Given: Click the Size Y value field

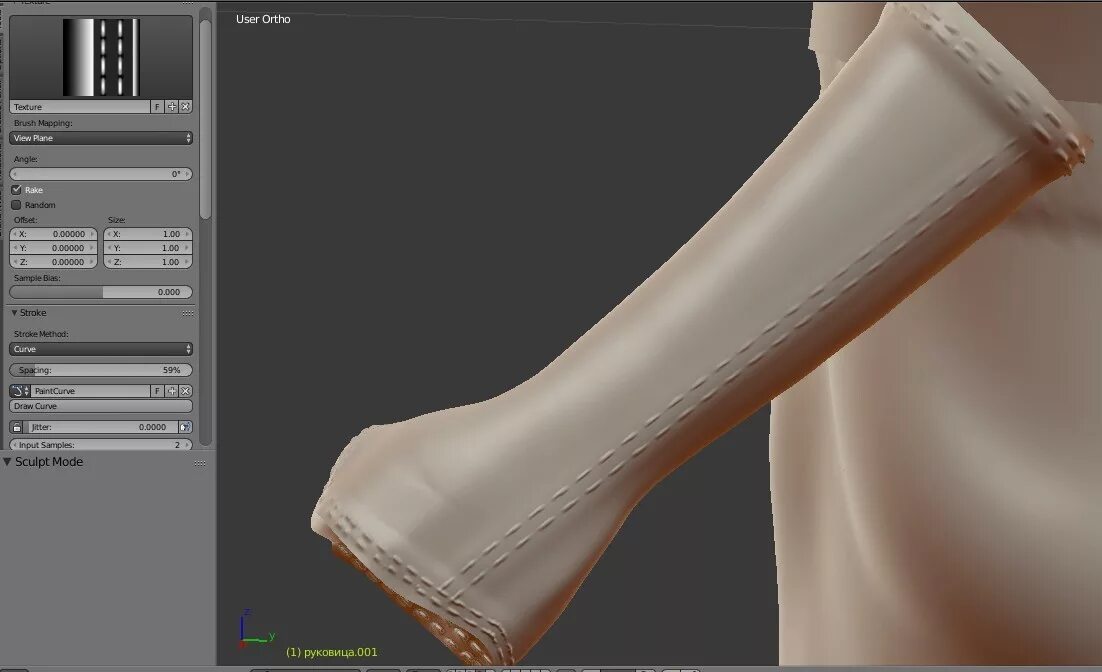Looking at the screenshot, I should (x=148, y=248).
